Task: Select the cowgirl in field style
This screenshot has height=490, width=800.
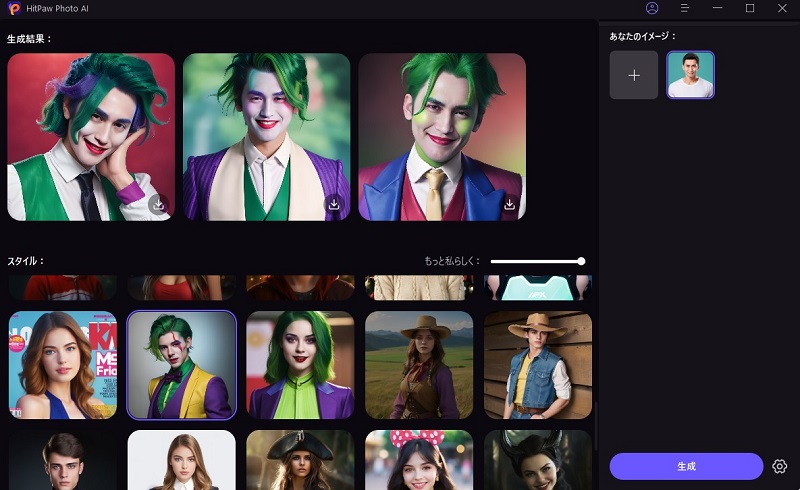Action: coord(419,365)
